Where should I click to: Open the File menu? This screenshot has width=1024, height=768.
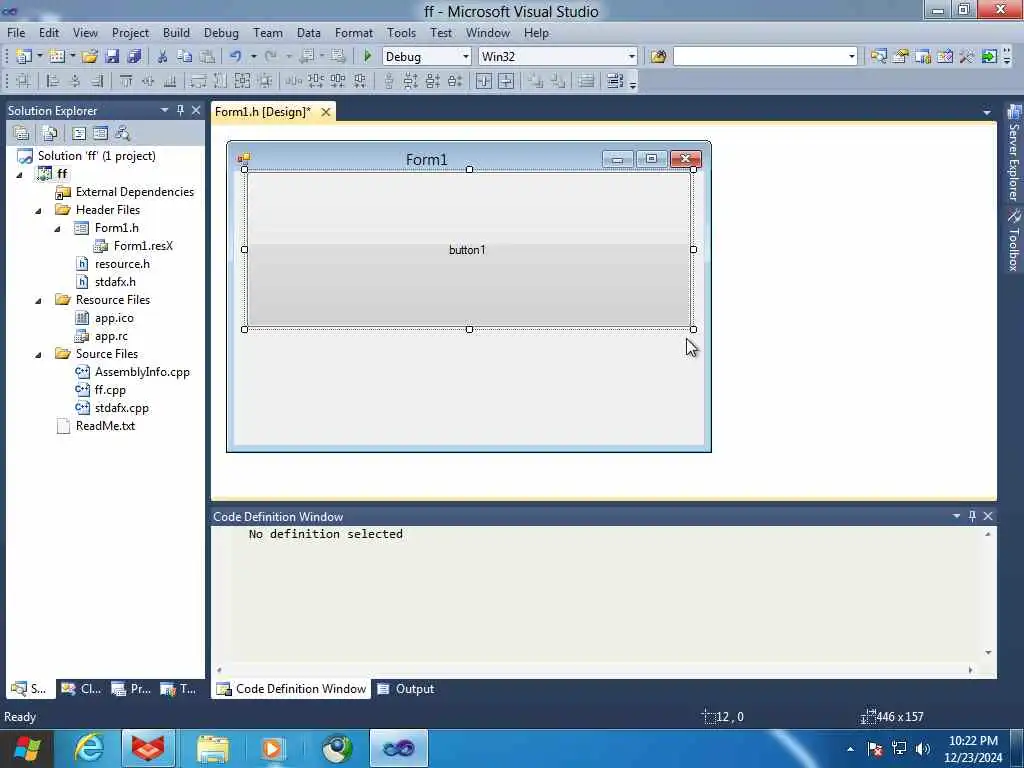16,33
